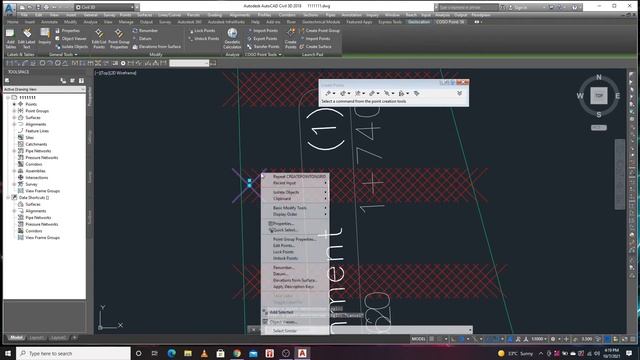Expand the Create Points dialog chevron
The image size is (640, 360).
pos(459,93)
